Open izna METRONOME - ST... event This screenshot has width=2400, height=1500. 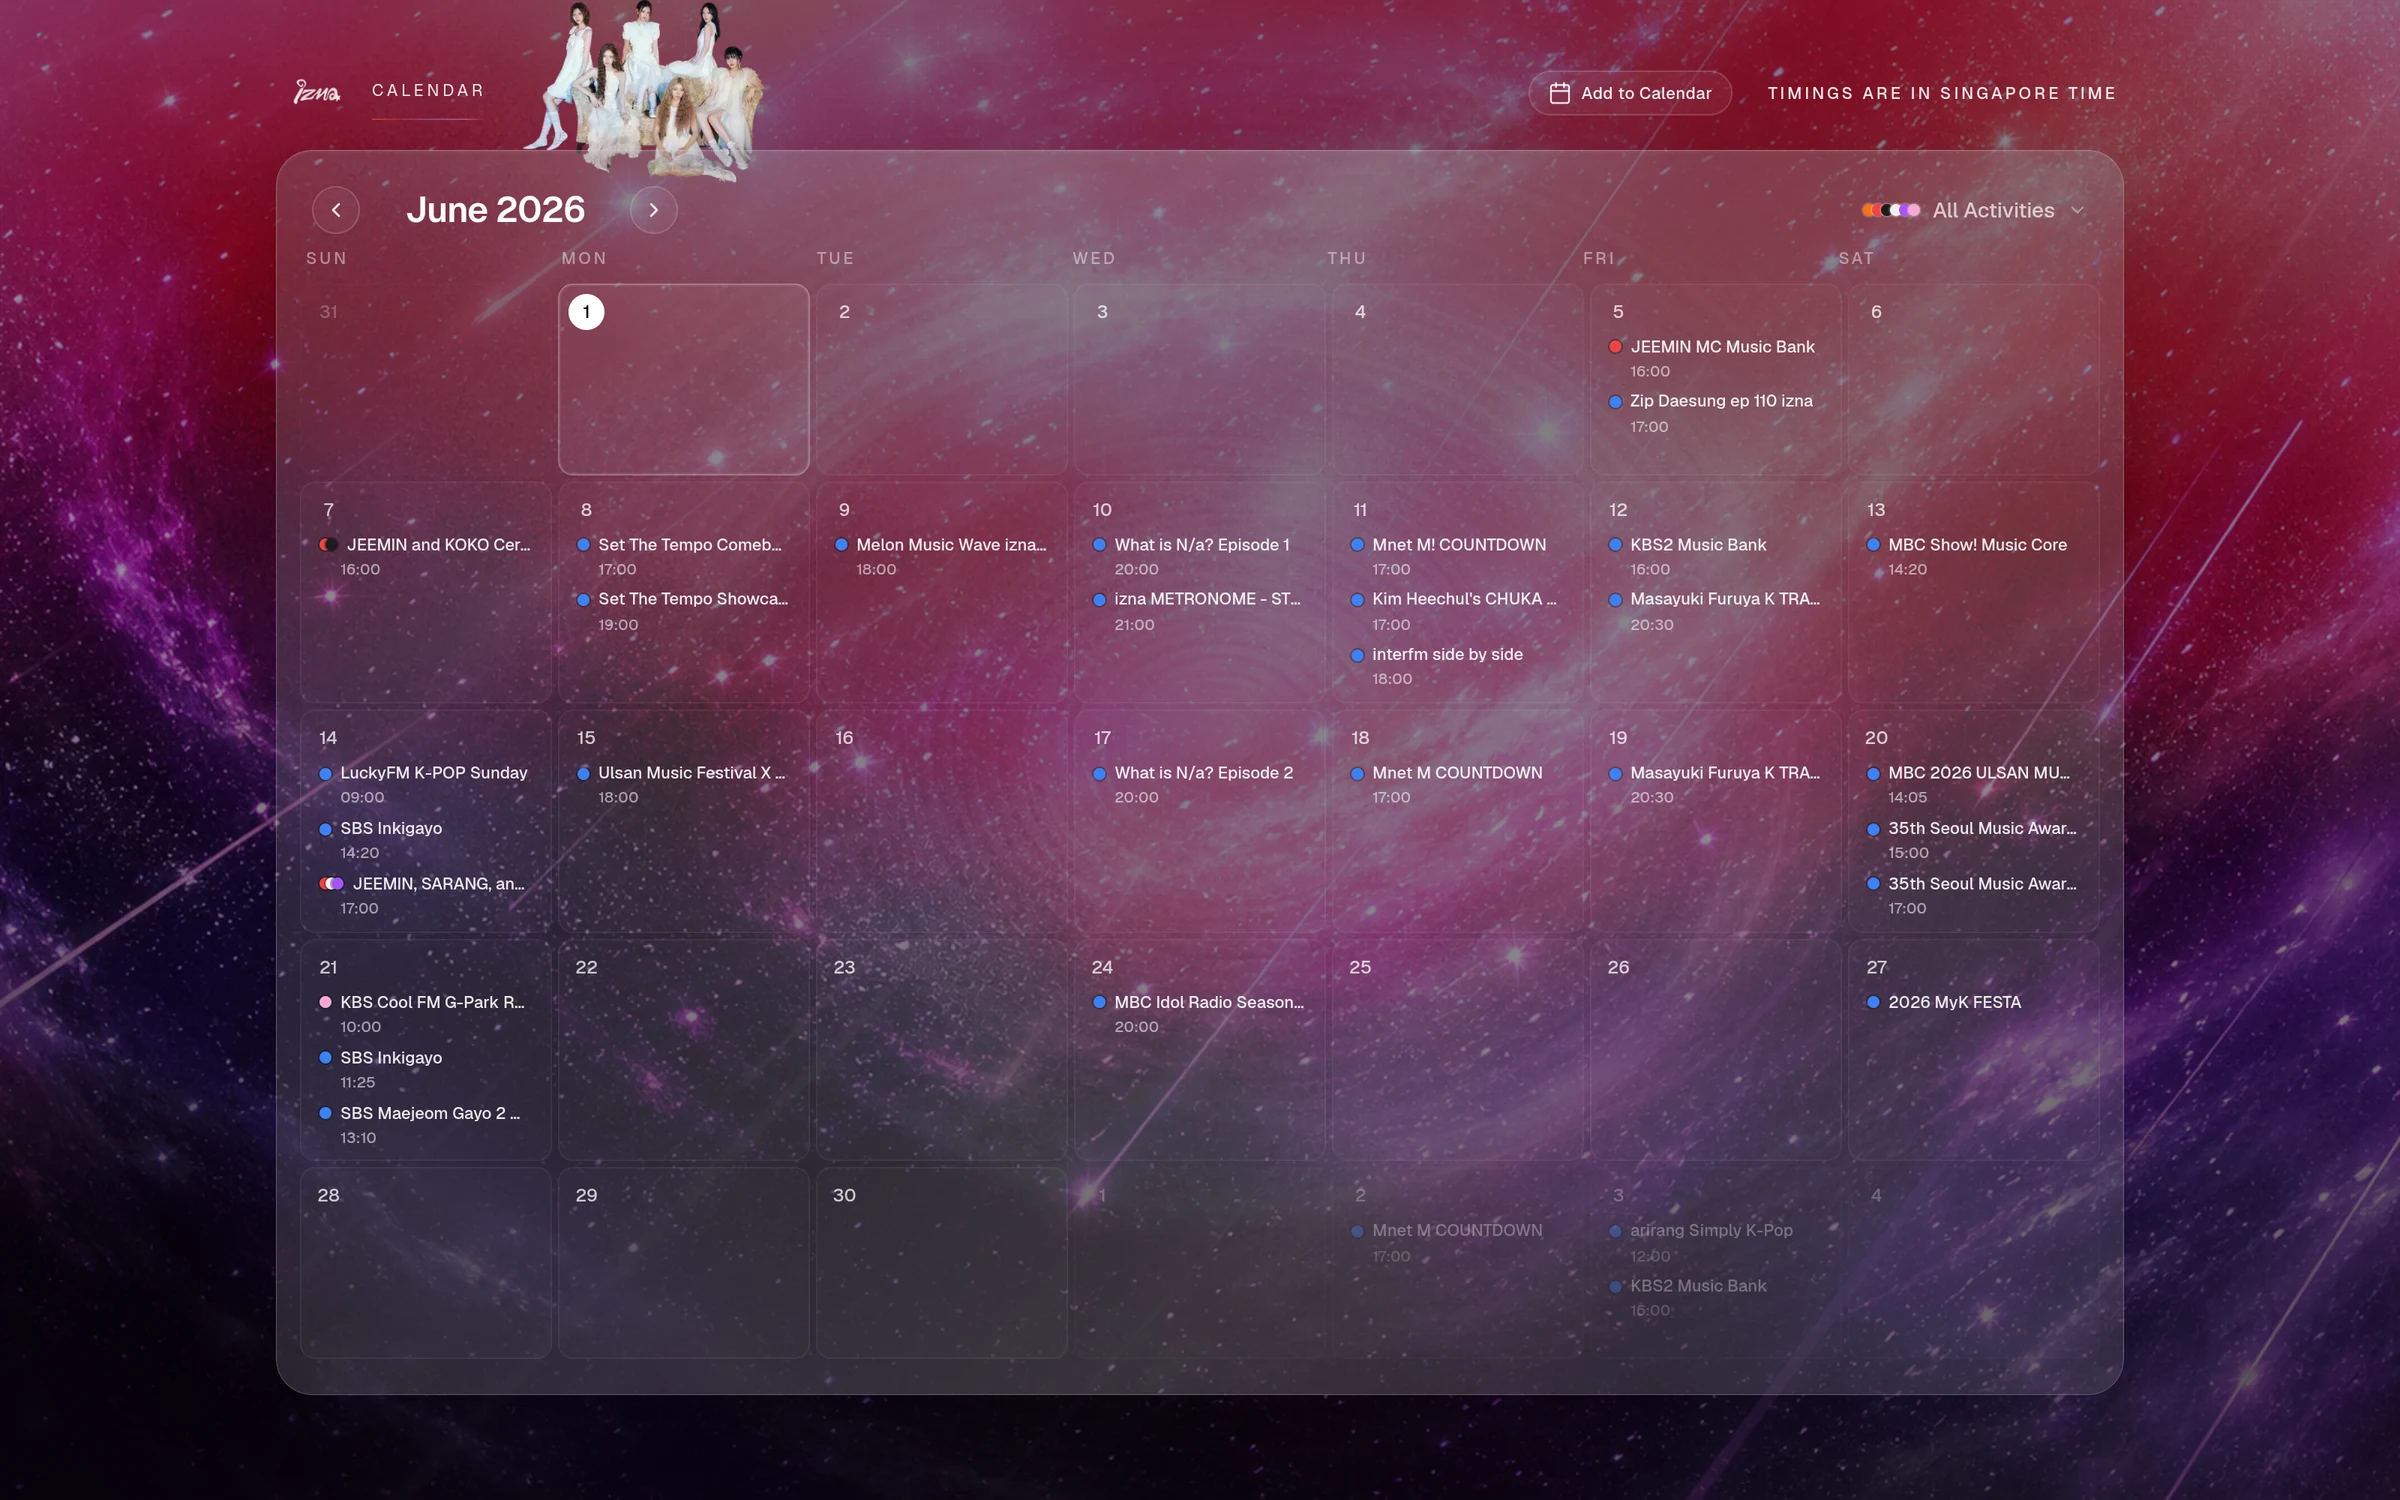(1198, 611)
